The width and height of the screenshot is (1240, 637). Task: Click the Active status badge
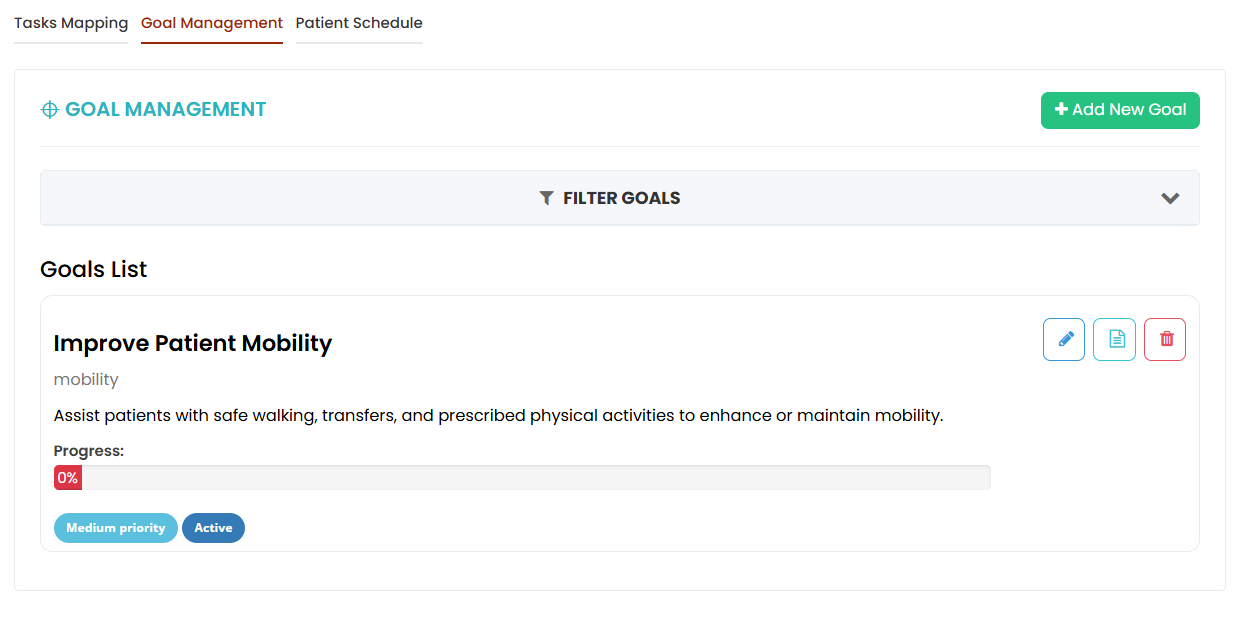pyautogui.click(x=213, y=528)
